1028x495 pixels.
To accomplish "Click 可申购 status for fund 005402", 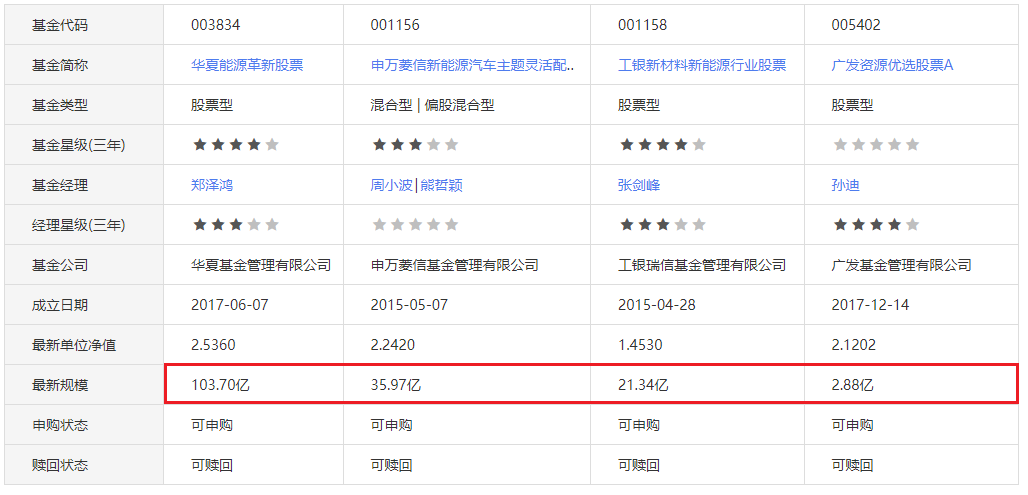I will click(852, 425).
